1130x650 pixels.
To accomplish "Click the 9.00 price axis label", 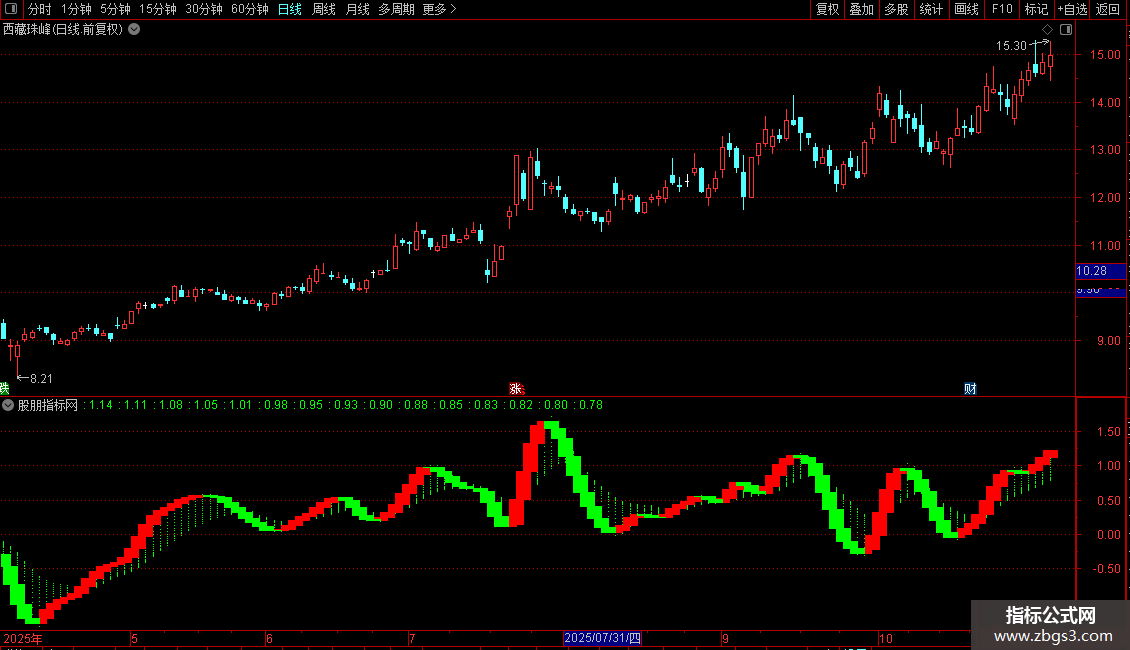I will (1108, 341).
